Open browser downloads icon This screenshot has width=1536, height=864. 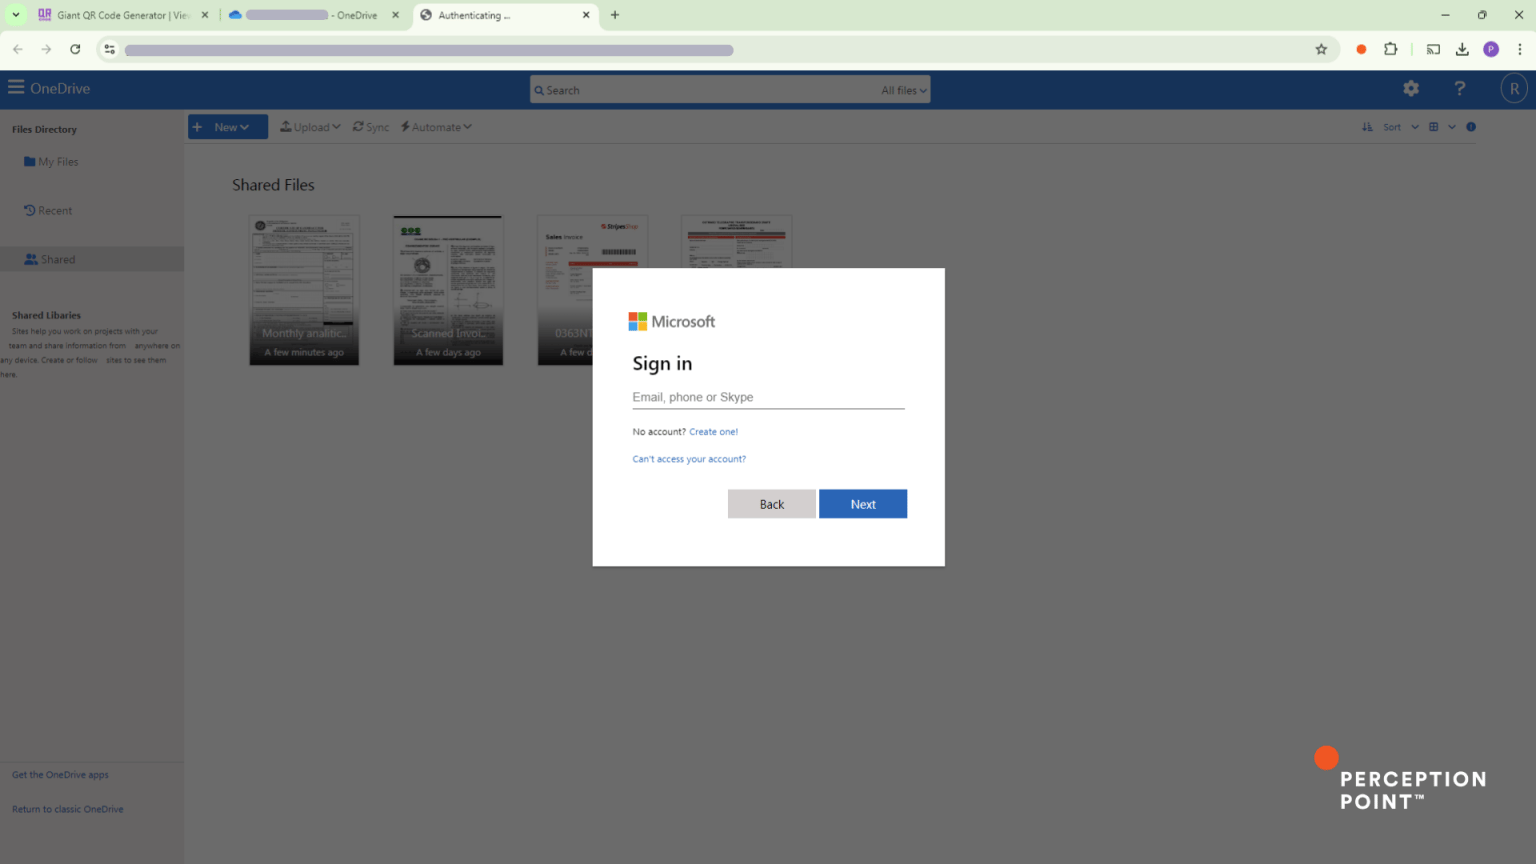pos(1462,49)
